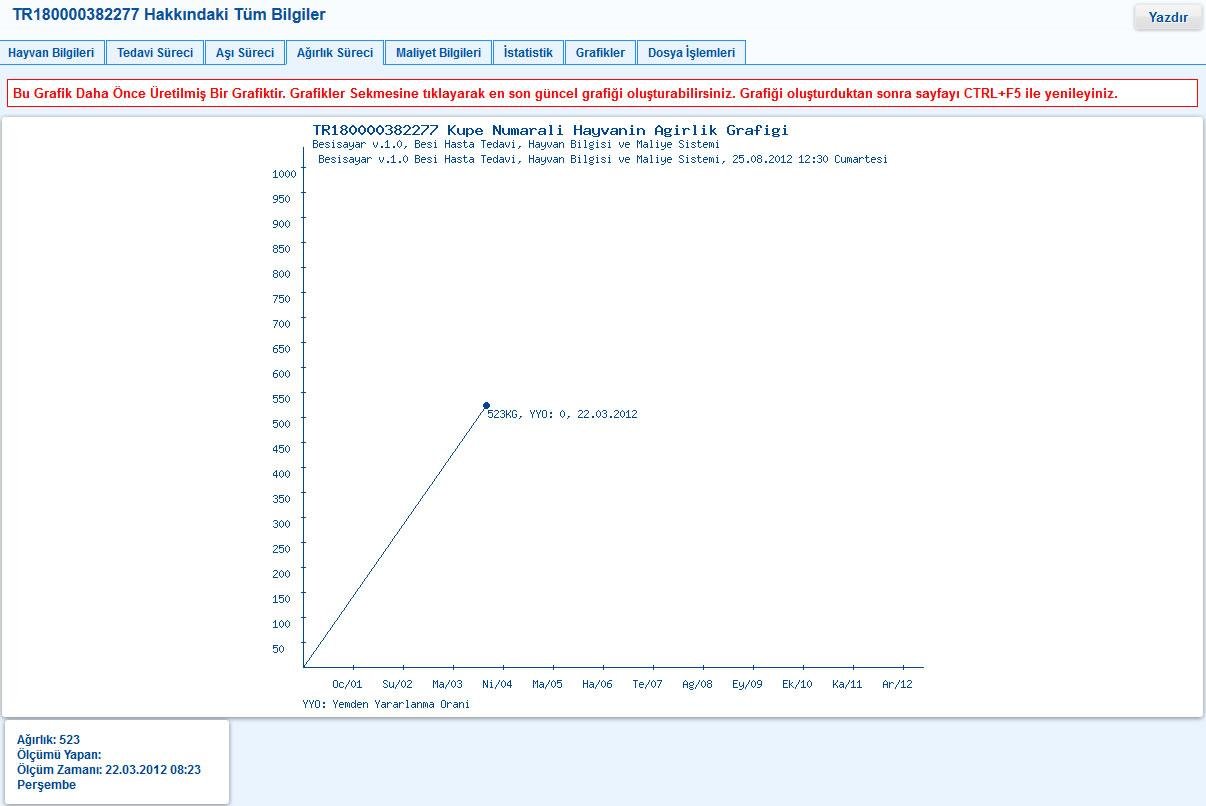Viewport: 1206px width, 806px height.
Task: Open the Dosya İşlemleri tab
Action: pos(691,52)
